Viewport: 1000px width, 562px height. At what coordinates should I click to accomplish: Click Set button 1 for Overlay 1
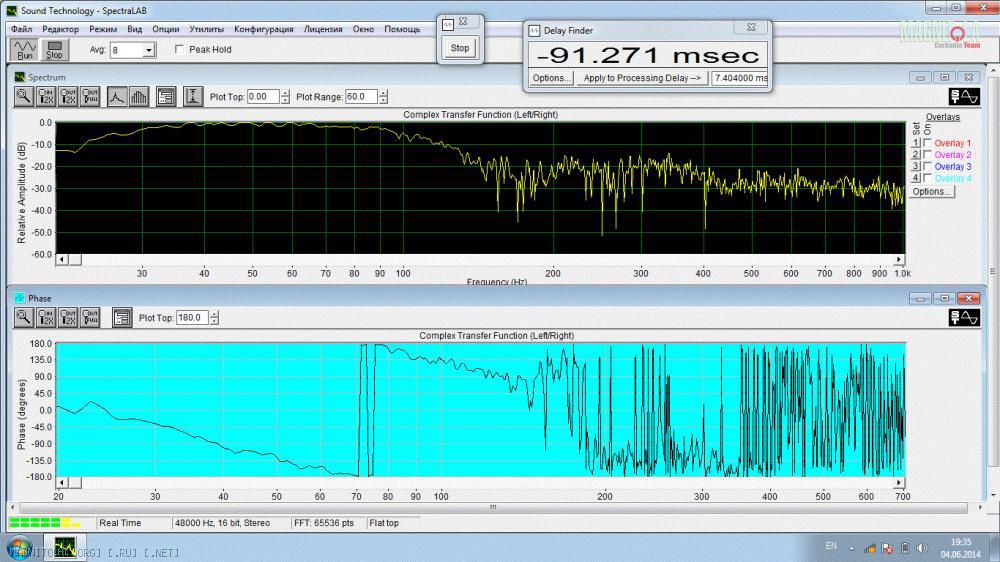[916, 143]
